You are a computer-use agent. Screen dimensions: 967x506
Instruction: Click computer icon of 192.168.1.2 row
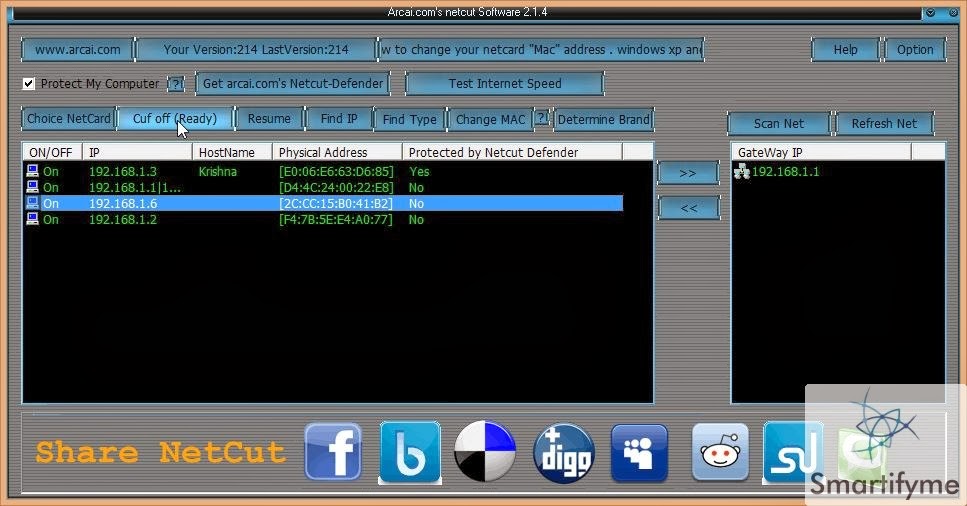33,219
